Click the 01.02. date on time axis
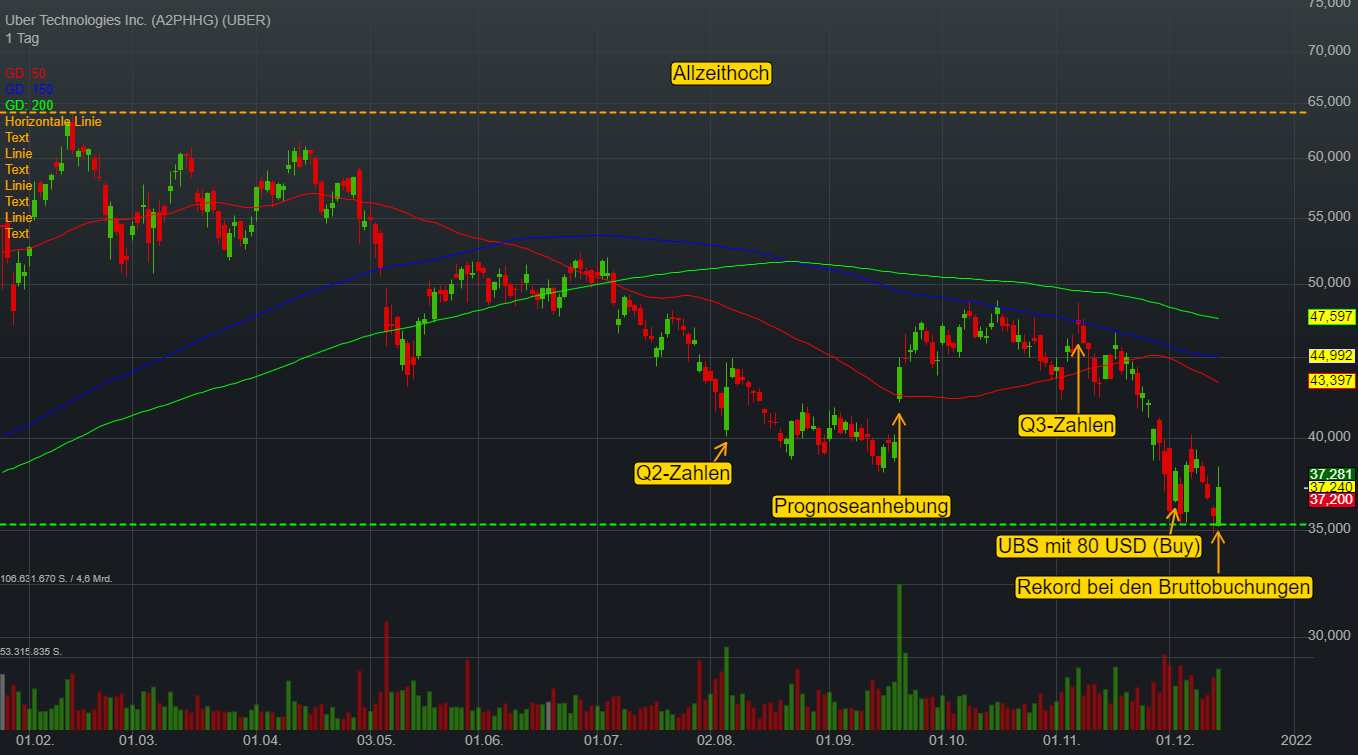This screenshot has width=1358, height=755. (x=36, y=741)
